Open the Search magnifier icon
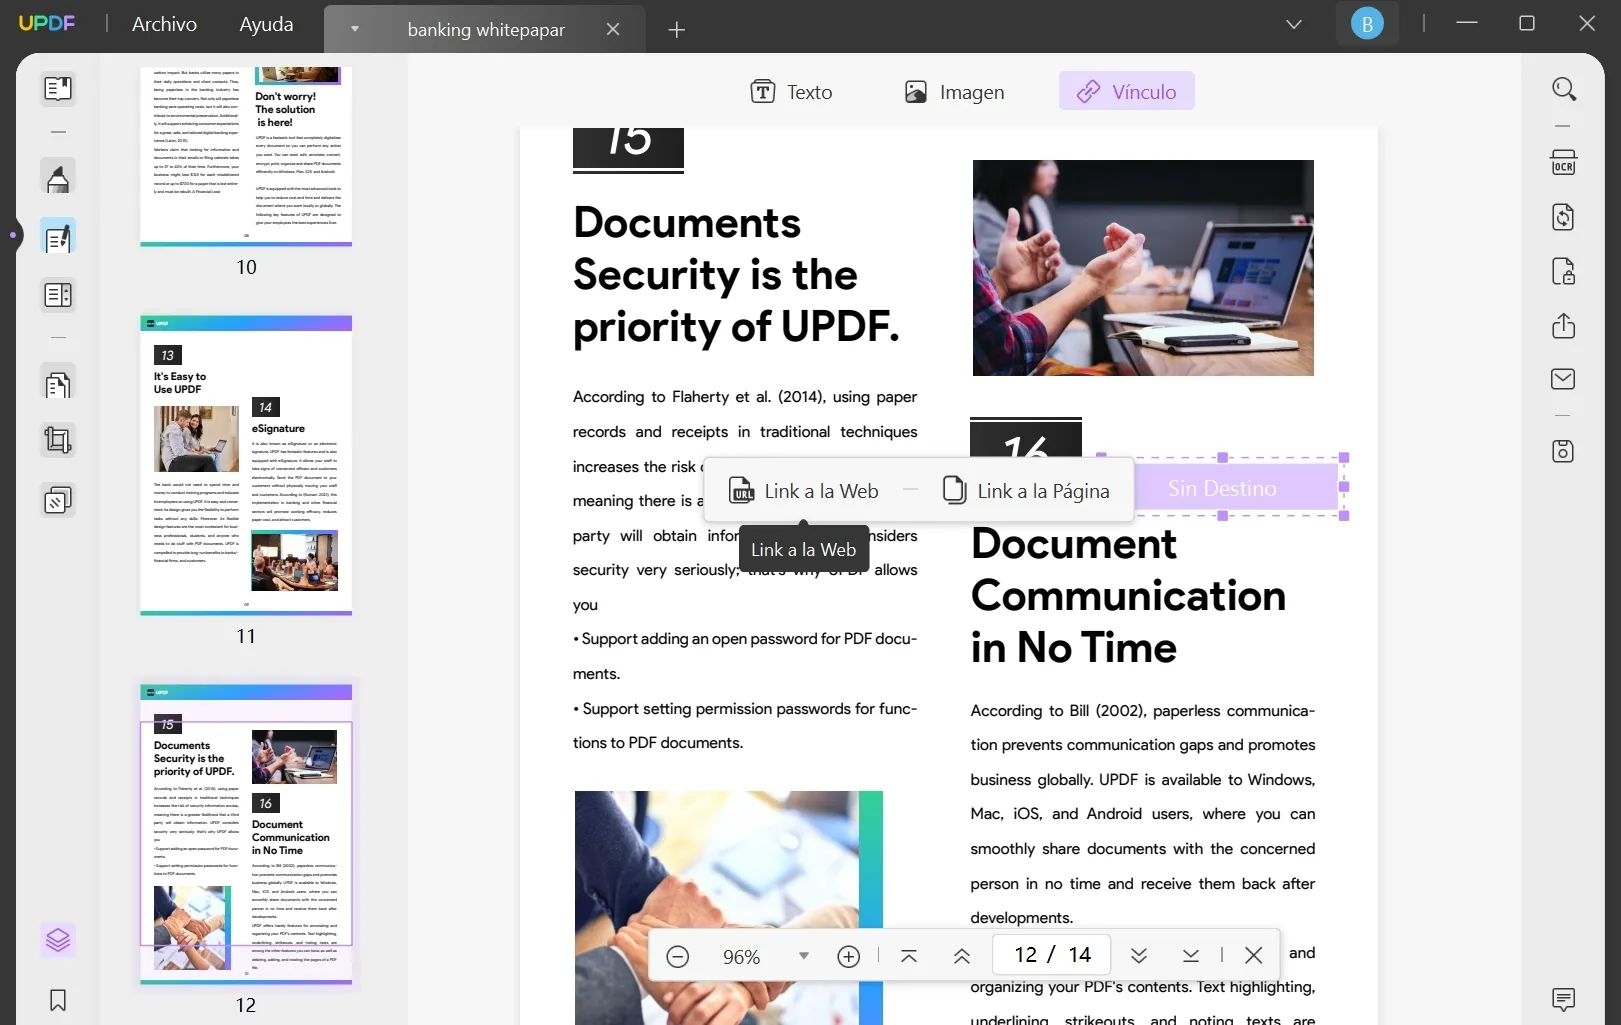The width and height of the screenshot is (1621, 1025). pos(1564,89)
